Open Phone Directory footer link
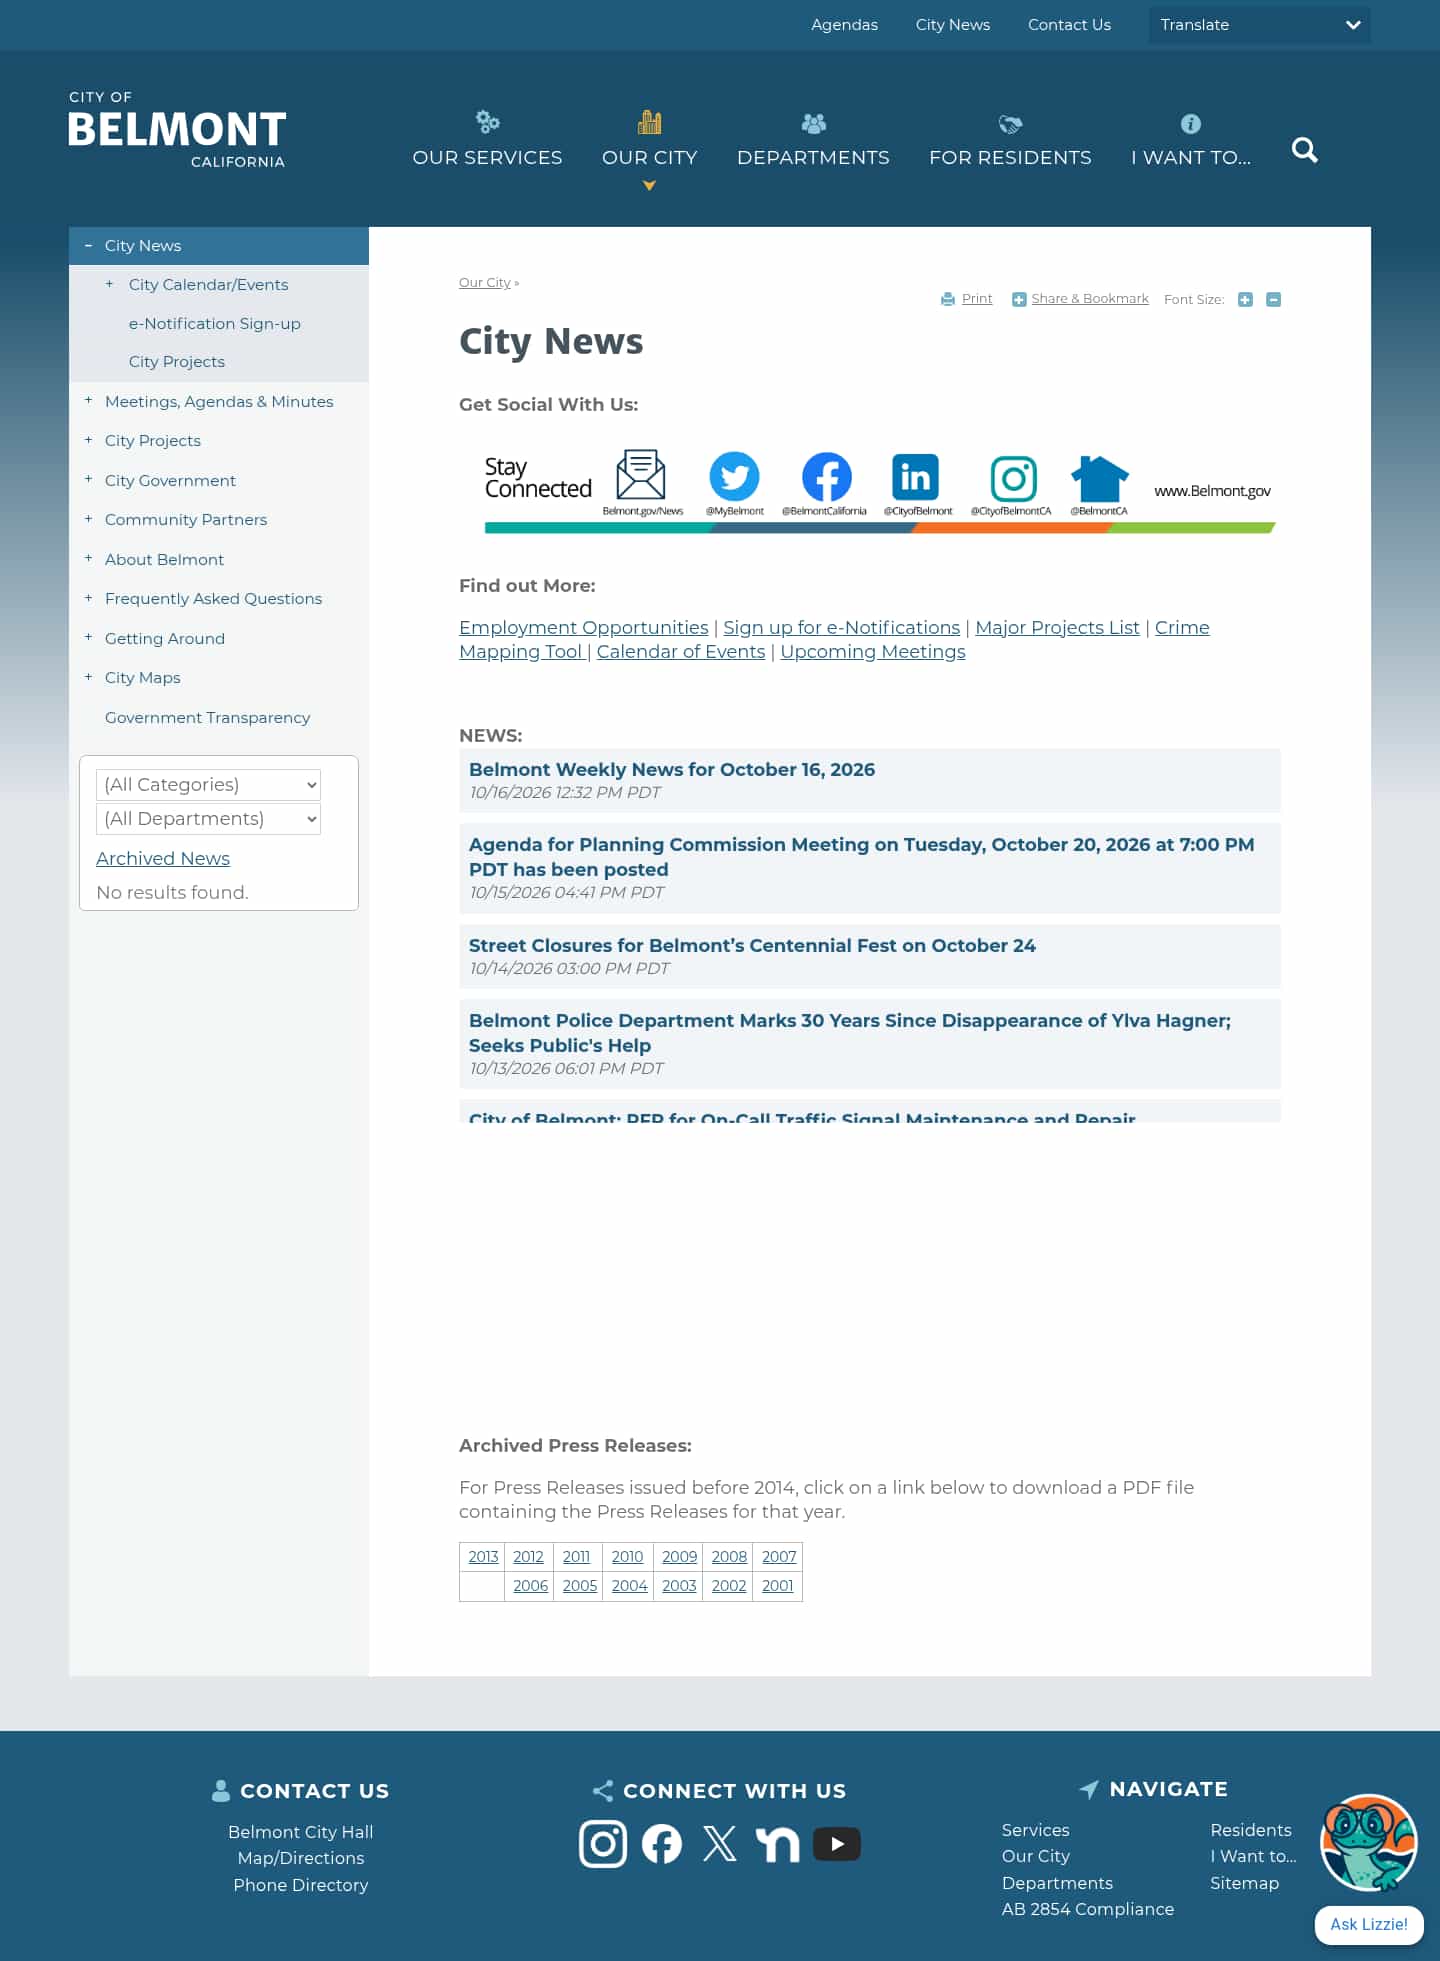1440x1961 pixels. [300, 1884]
